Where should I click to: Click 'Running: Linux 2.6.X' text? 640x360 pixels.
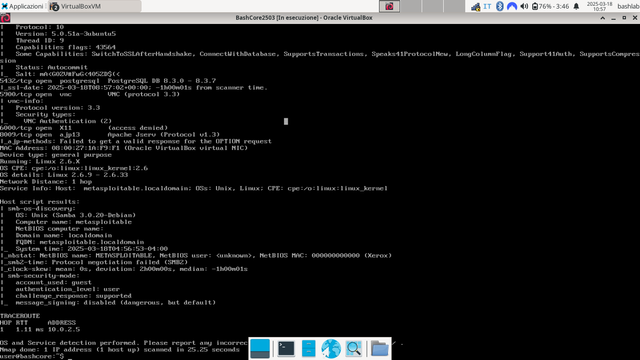coord(40,161)
